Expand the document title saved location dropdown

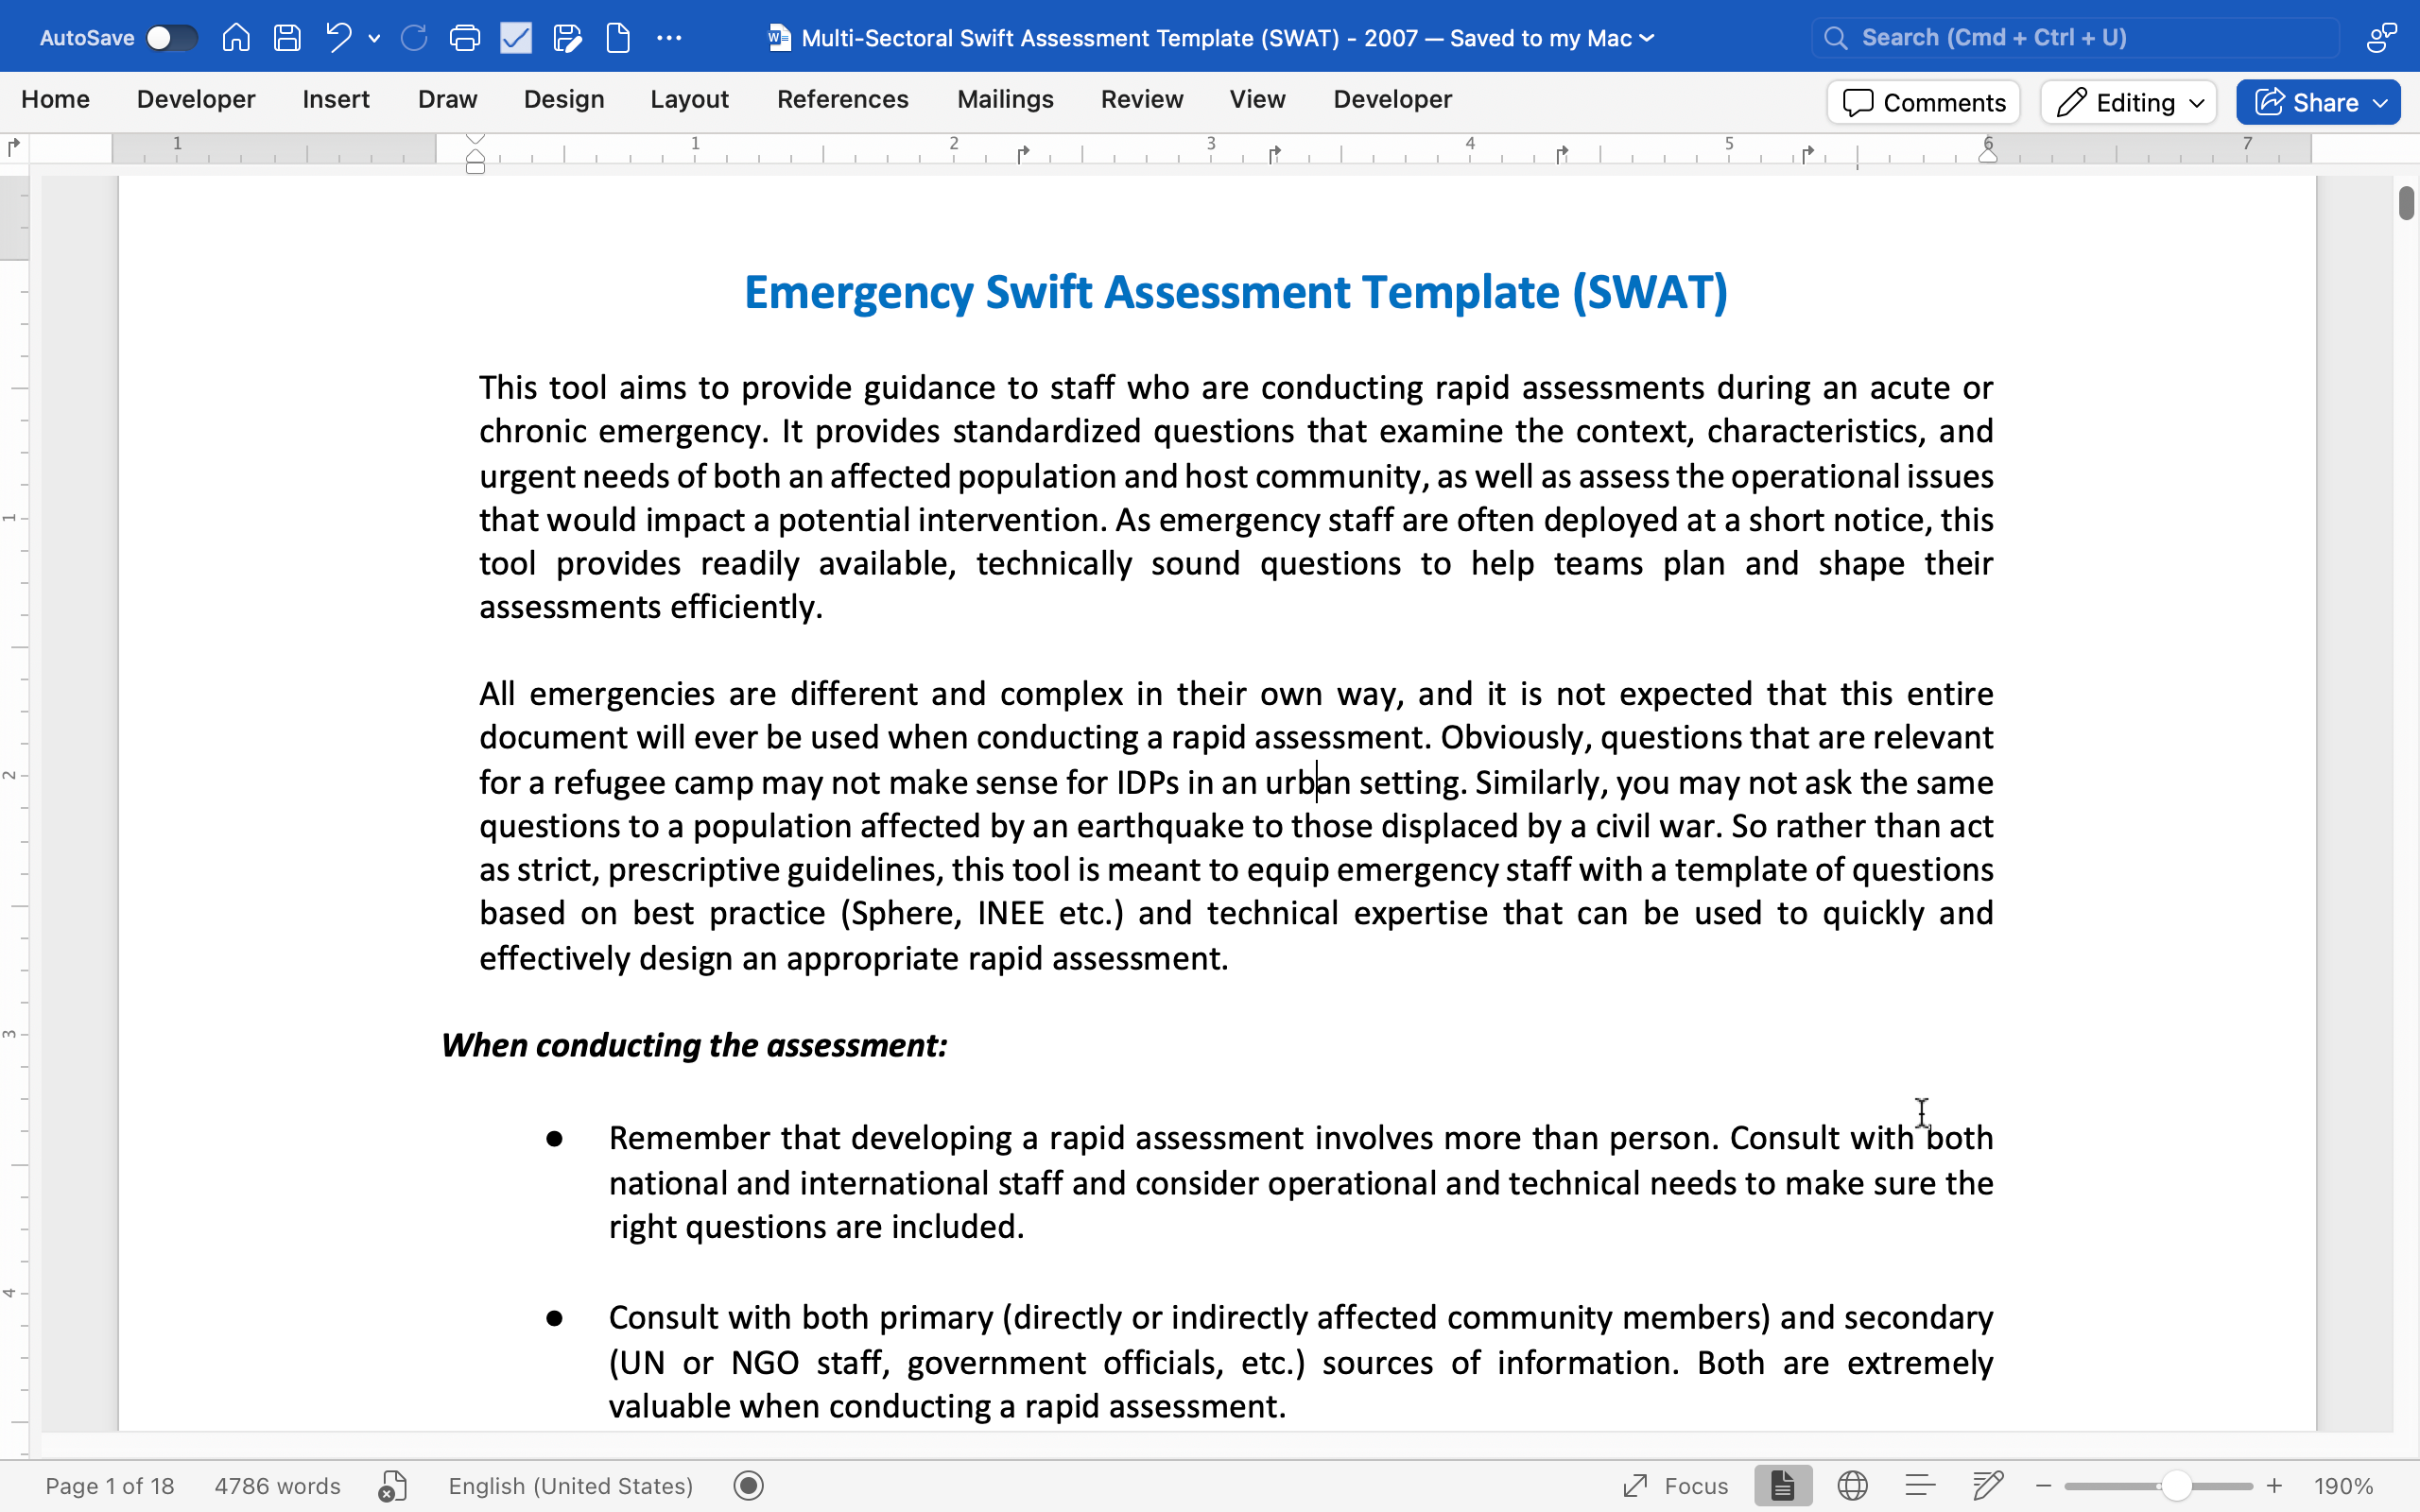coord(1647,38)
